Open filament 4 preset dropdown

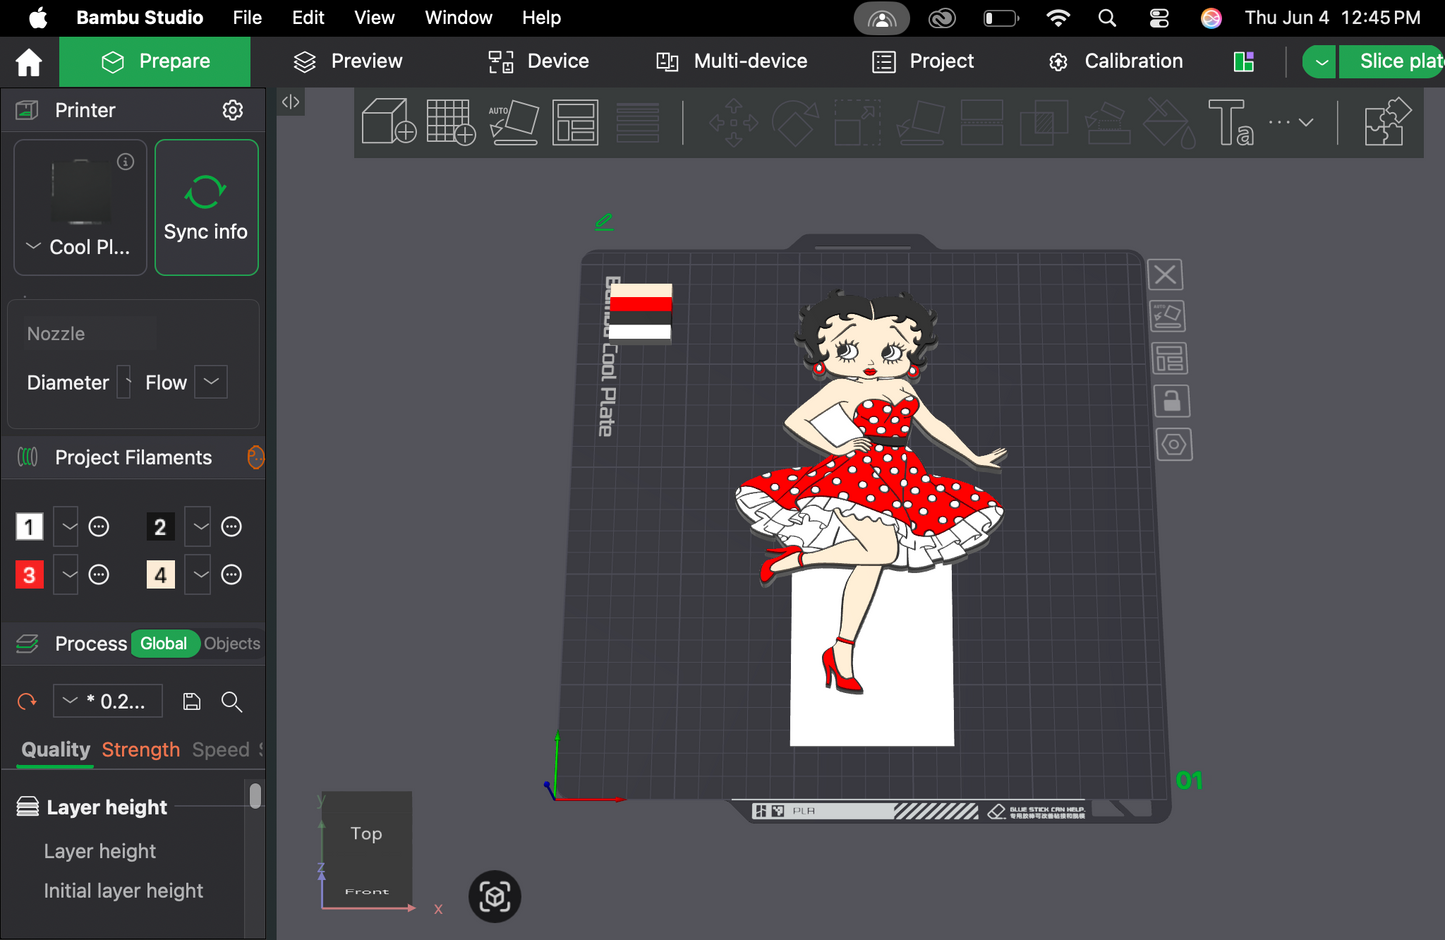tap(199, 575)
